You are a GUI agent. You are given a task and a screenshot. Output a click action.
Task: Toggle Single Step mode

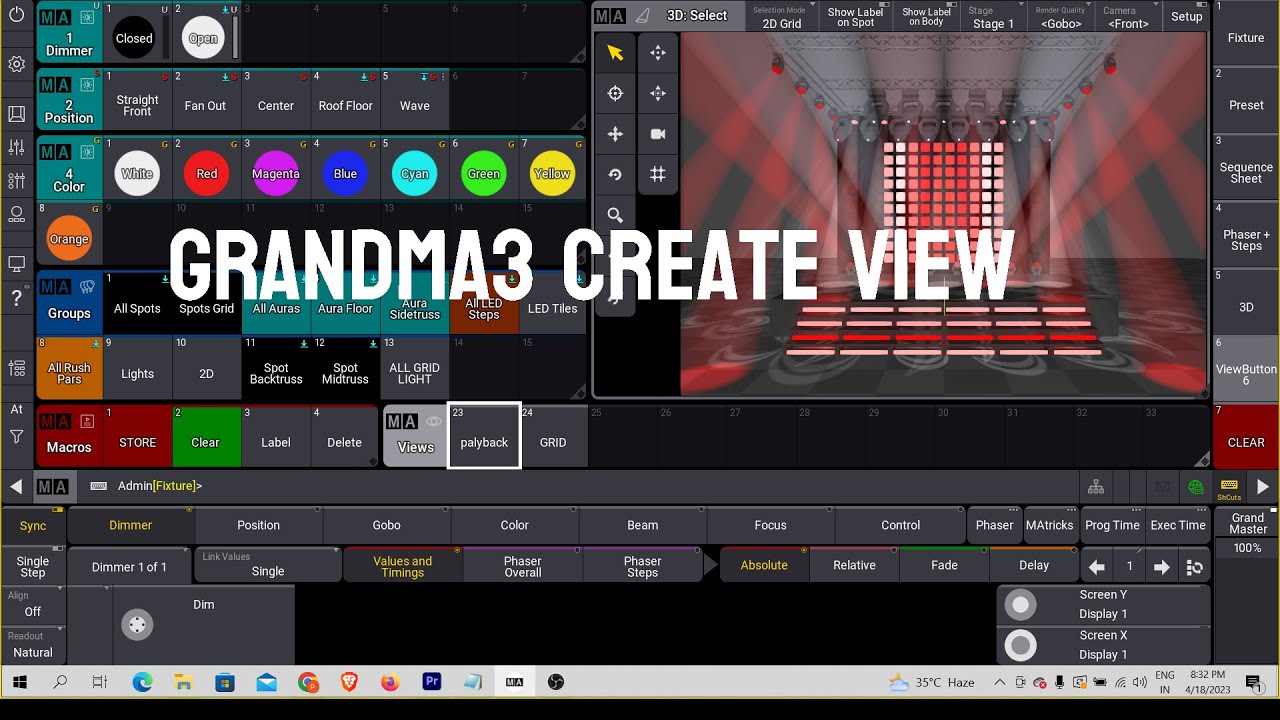click(33, 567)
